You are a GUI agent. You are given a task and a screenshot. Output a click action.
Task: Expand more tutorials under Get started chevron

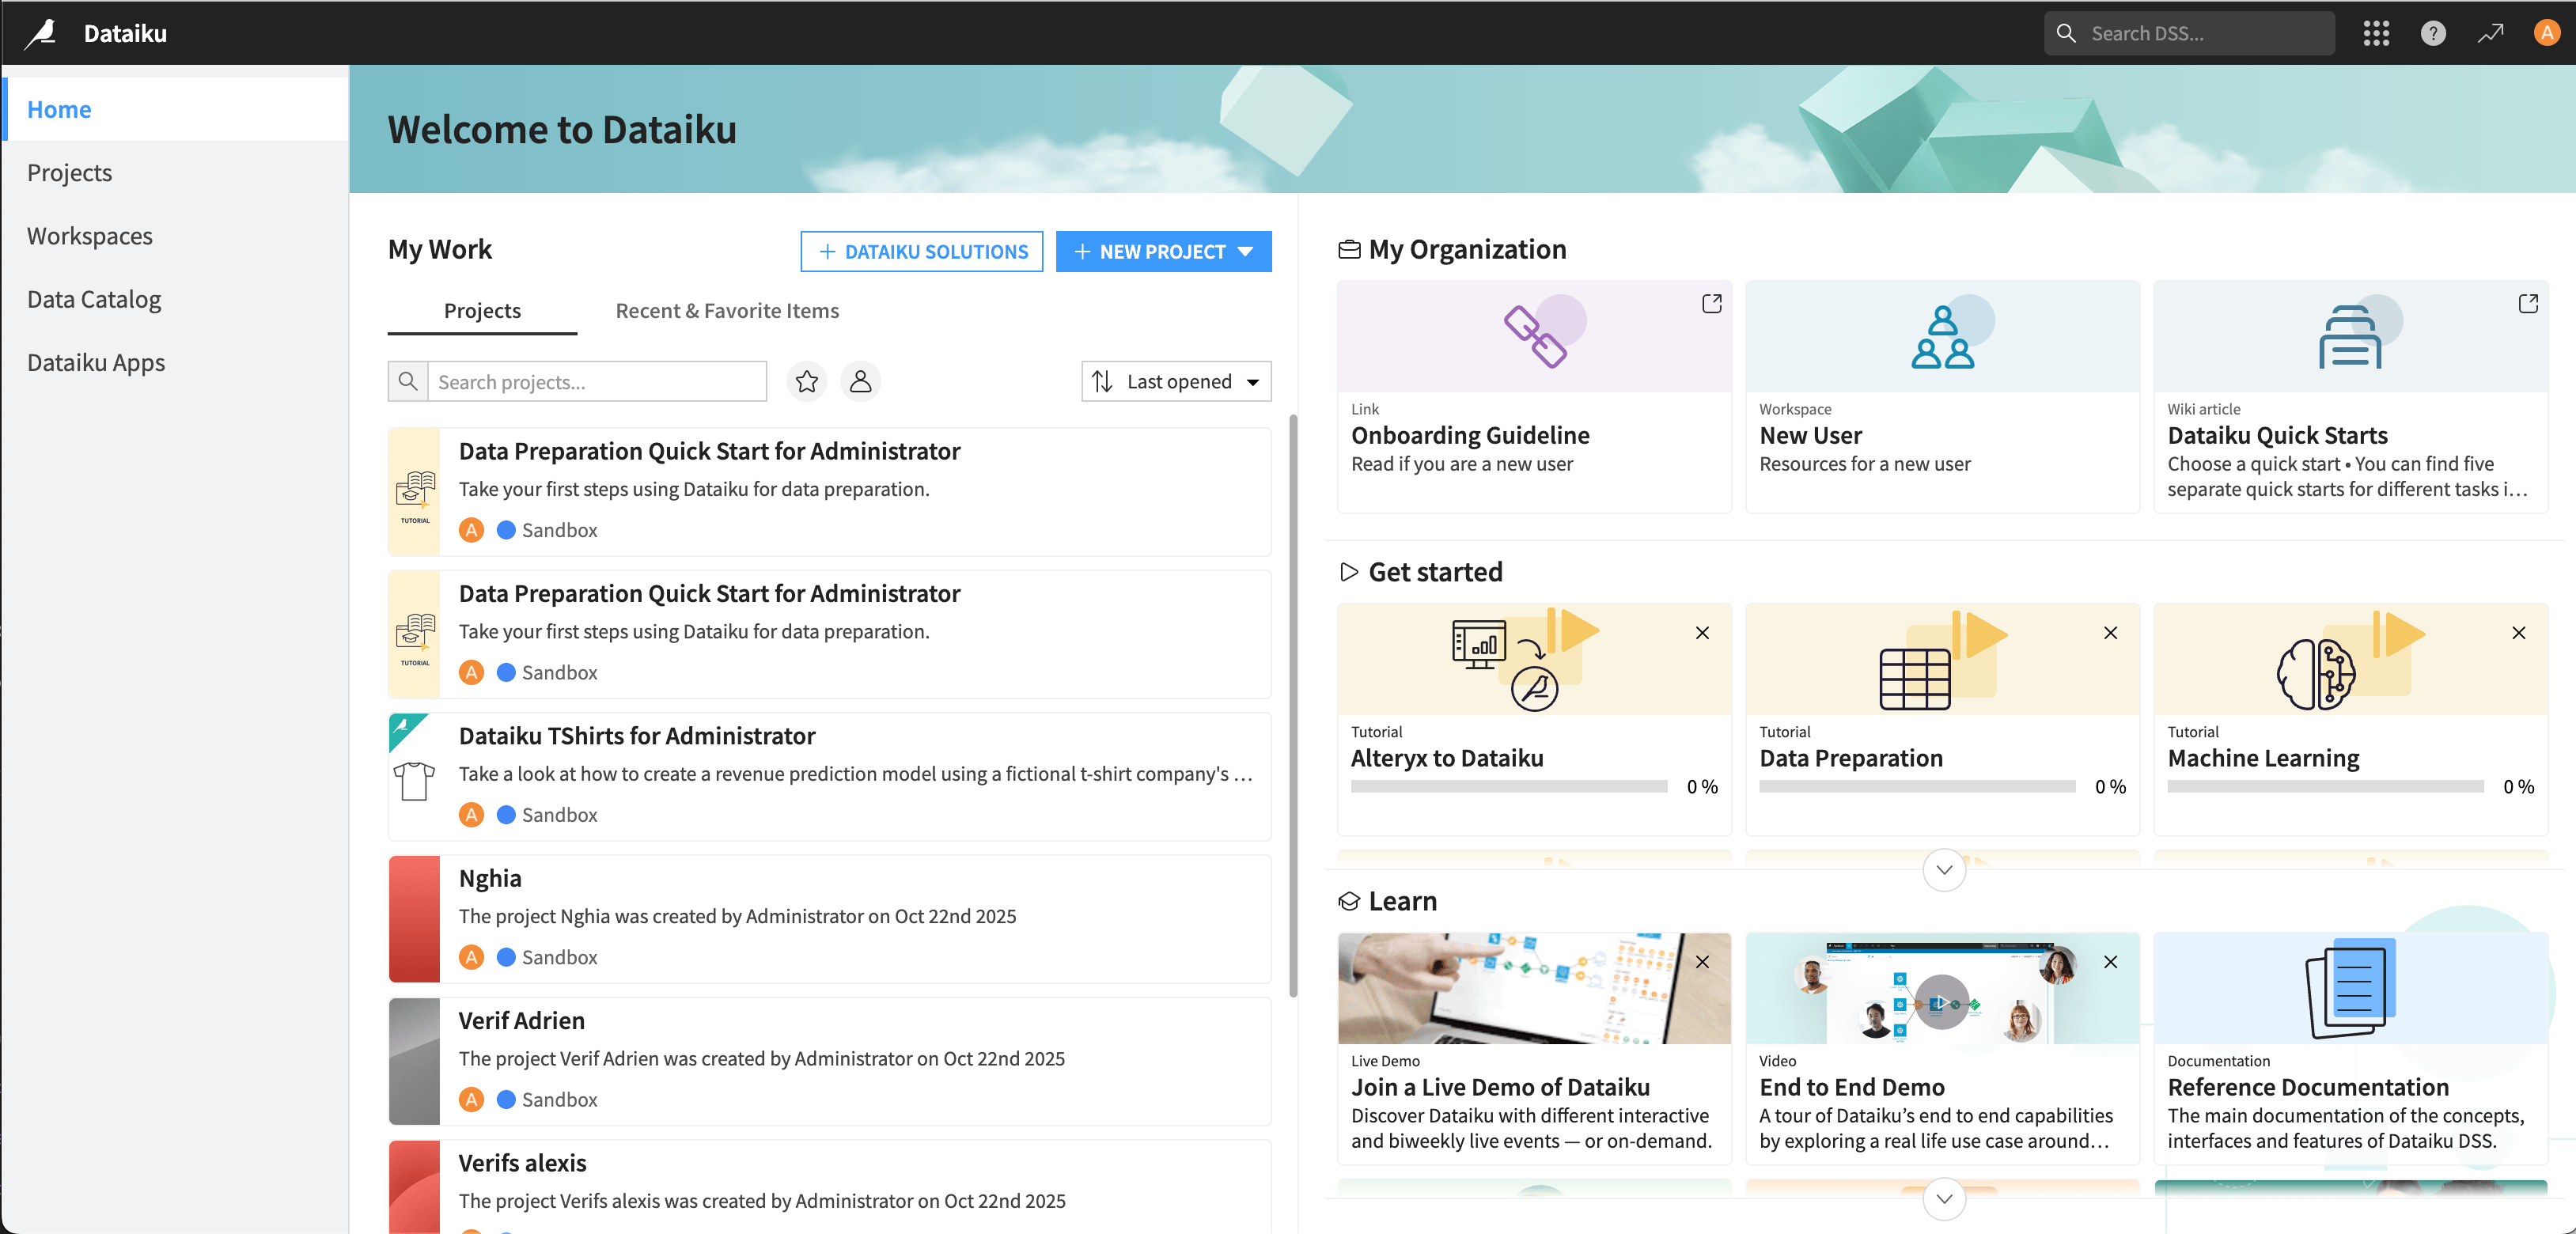click(x=1943, y=869)
